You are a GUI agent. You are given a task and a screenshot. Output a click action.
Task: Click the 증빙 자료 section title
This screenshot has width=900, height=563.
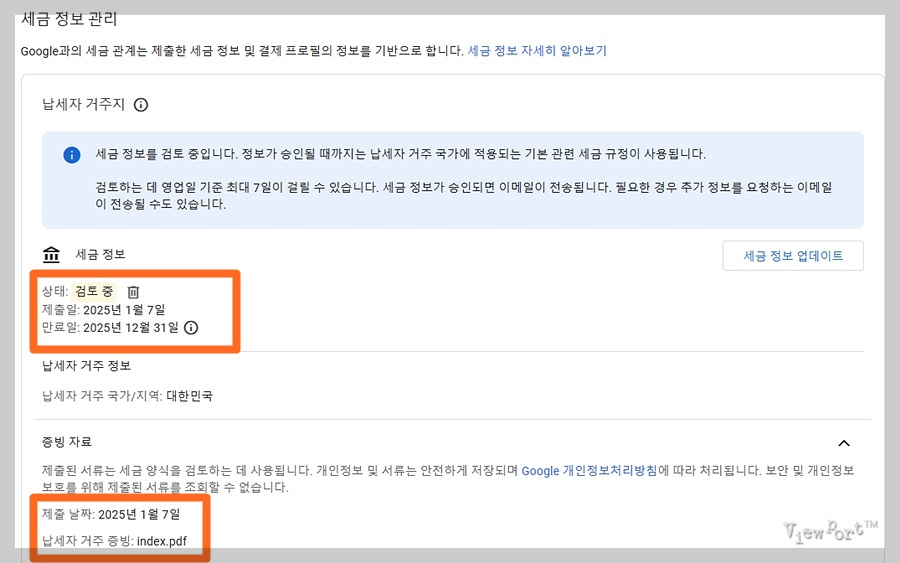pos(67,442)
